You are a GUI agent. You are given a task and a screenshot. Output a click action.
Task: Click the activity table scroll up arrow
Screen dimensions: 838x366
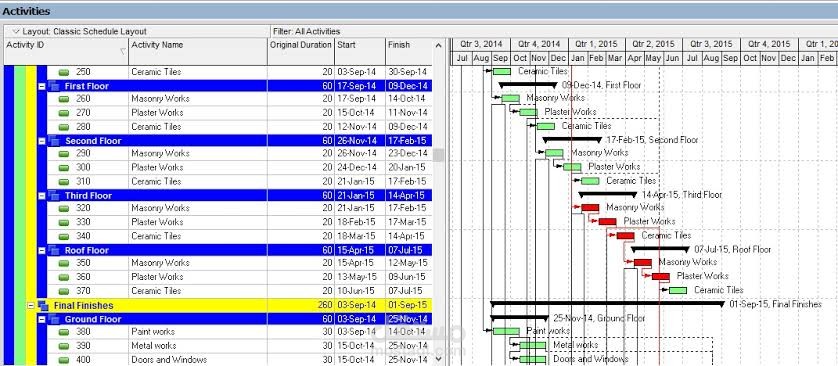439,45
